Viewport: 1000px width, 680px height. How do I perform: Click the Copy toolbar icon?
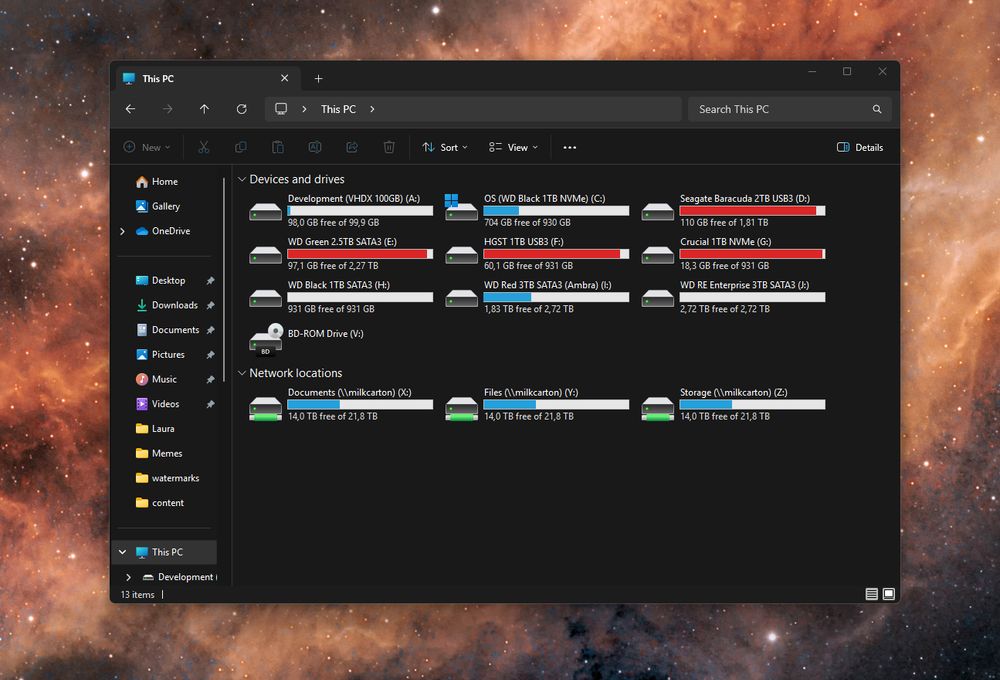(x=241, y=147)
